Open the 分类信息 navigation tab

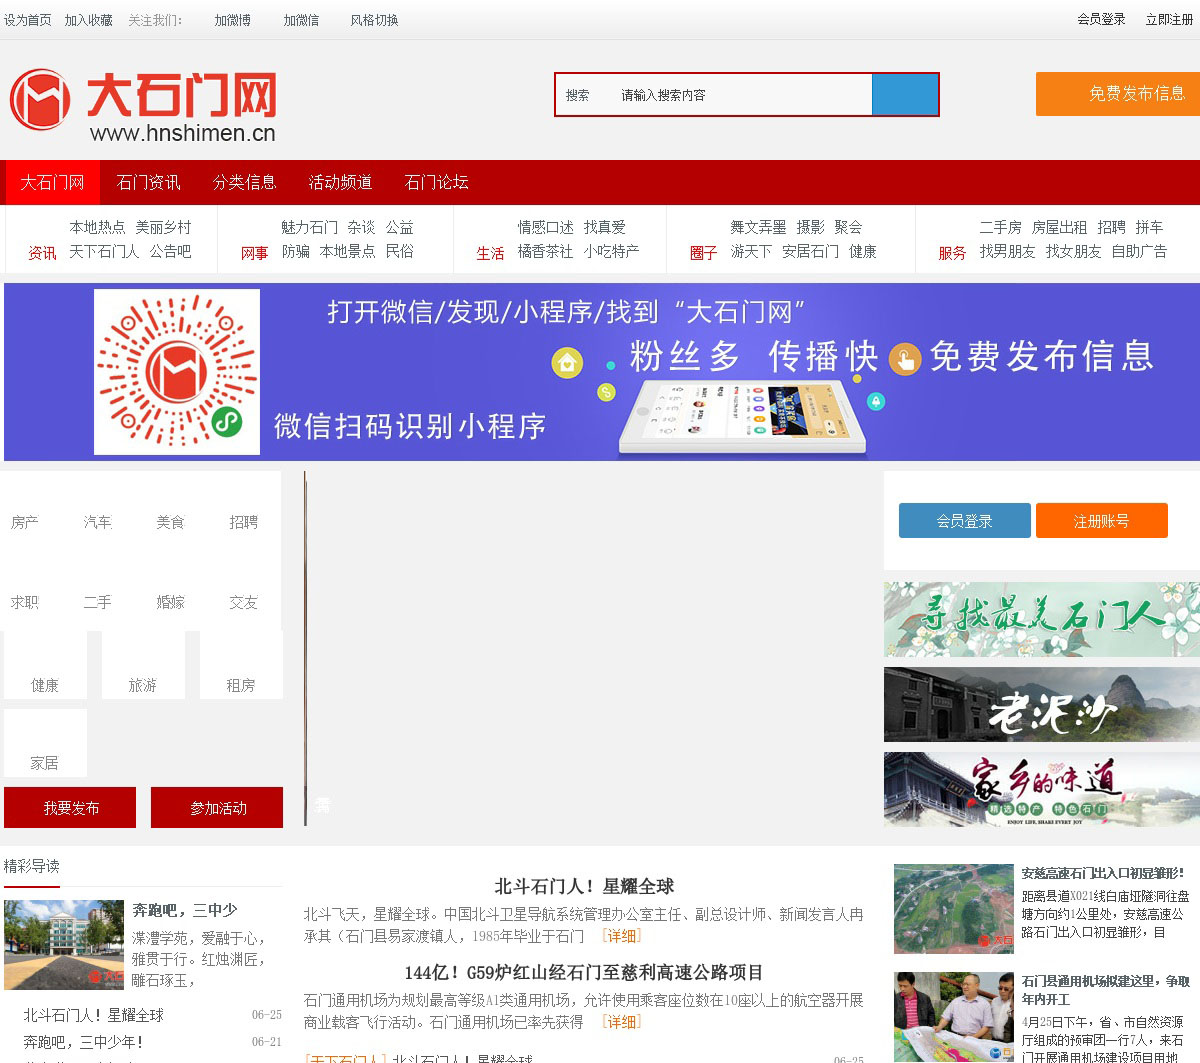244,182
